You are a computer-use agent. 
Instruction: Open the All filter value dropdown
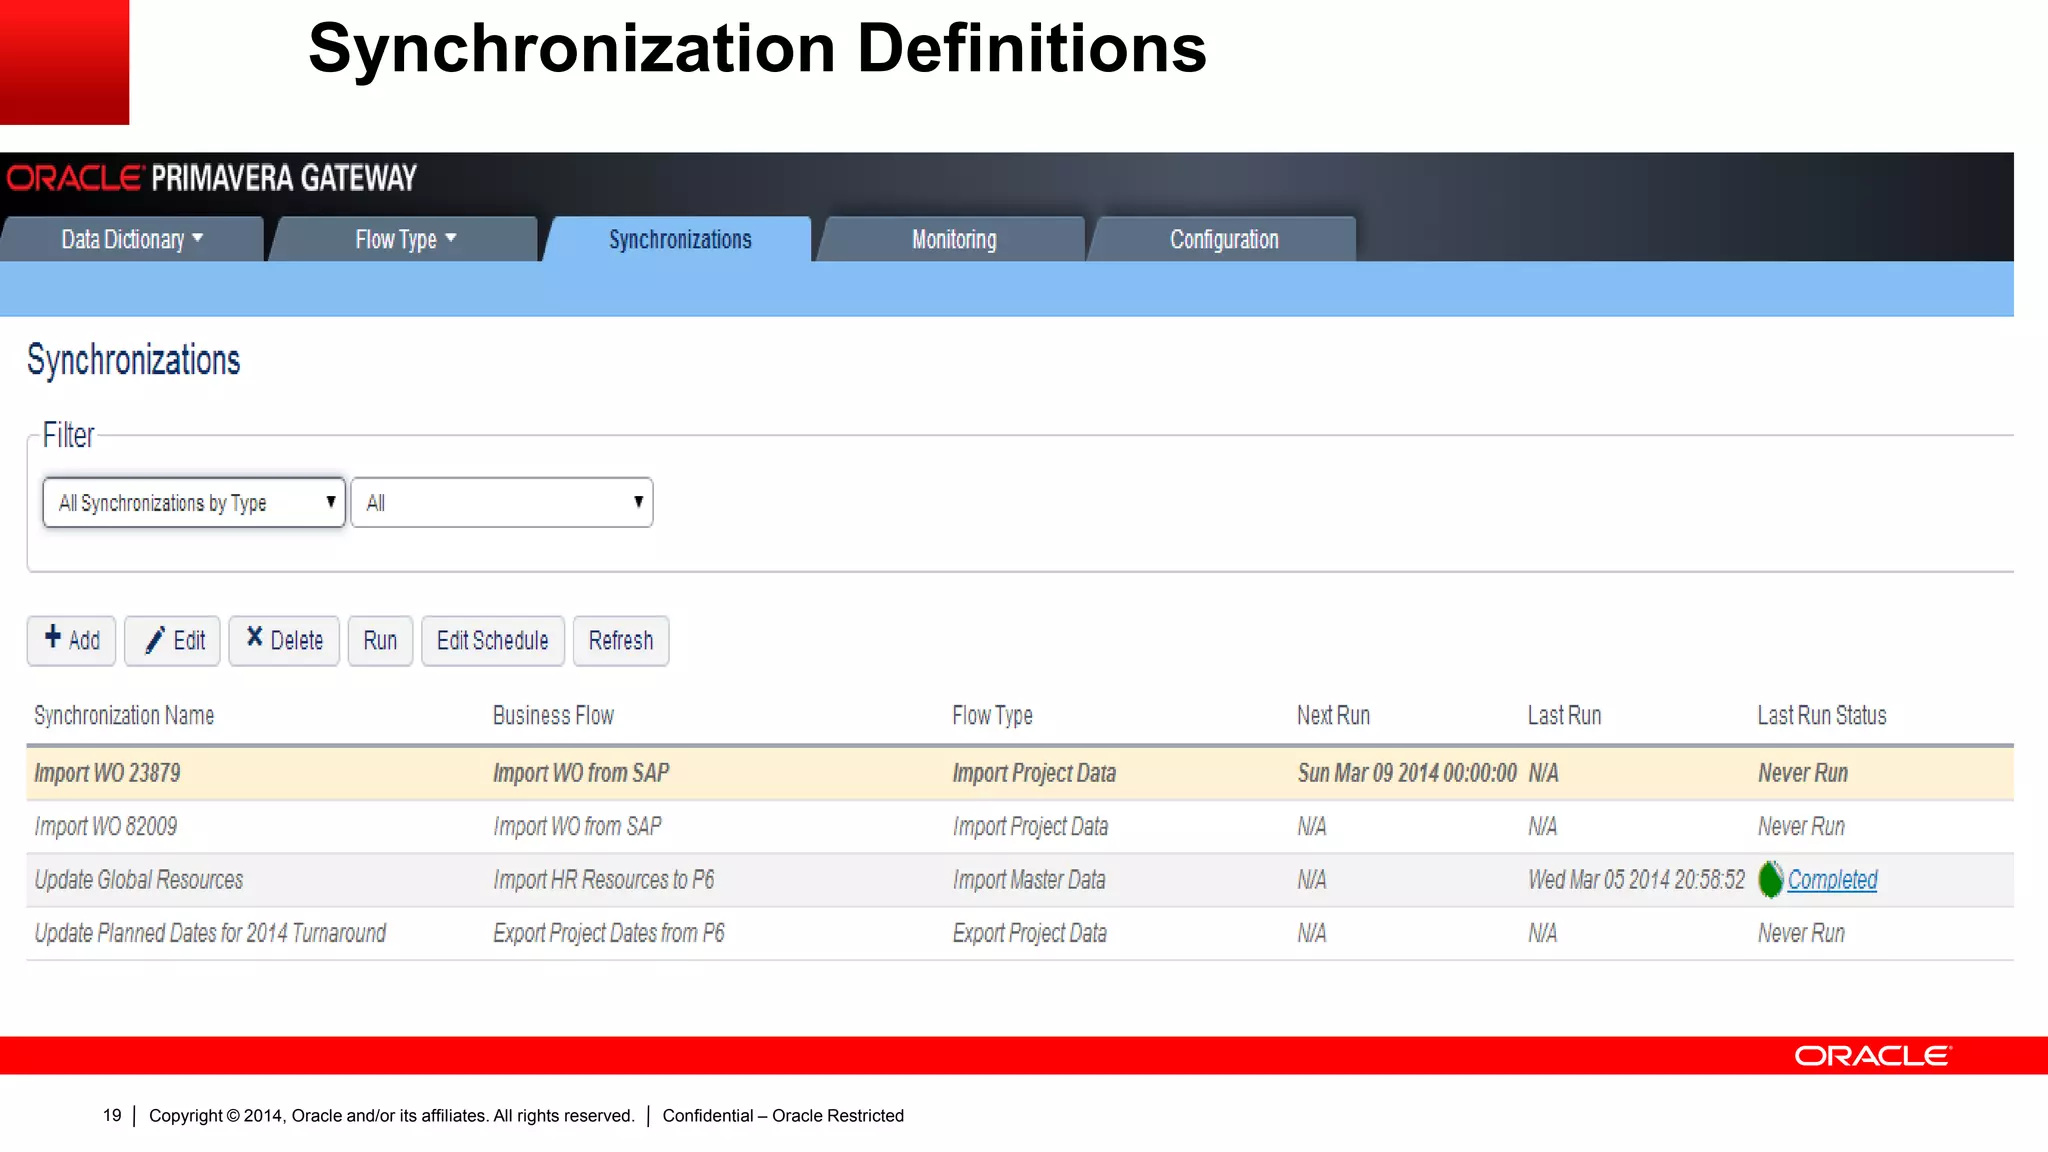coord(502,502)
